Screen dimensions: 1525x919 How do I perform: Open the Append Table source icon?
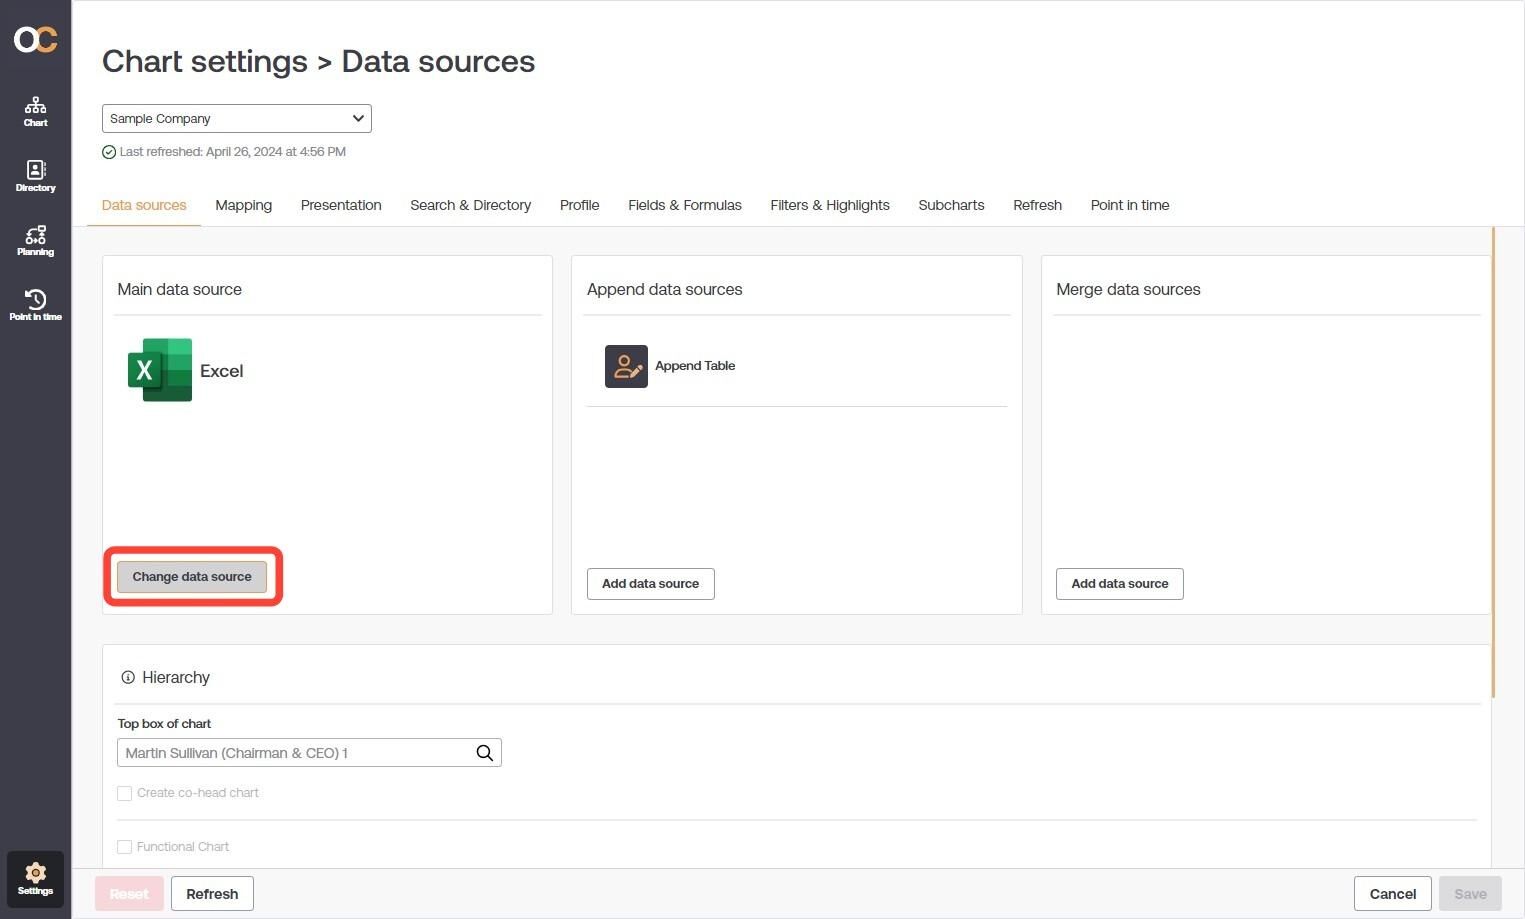coord(626,366)
